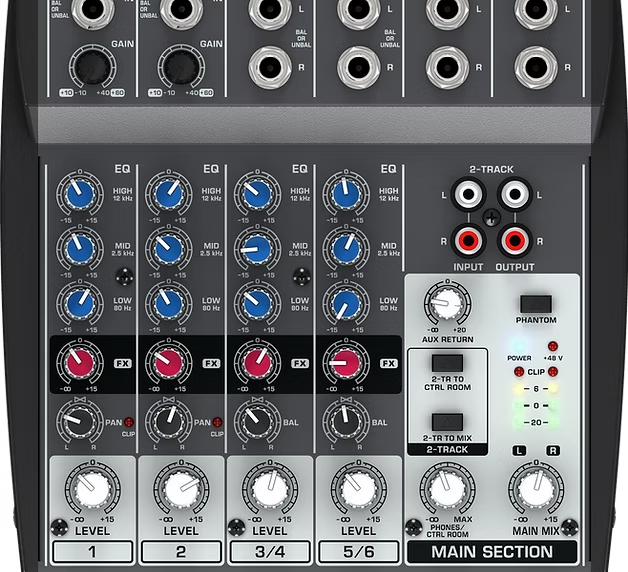Click channel label "2"
Screen dimensions: 628x572
[x=181, y=552]
